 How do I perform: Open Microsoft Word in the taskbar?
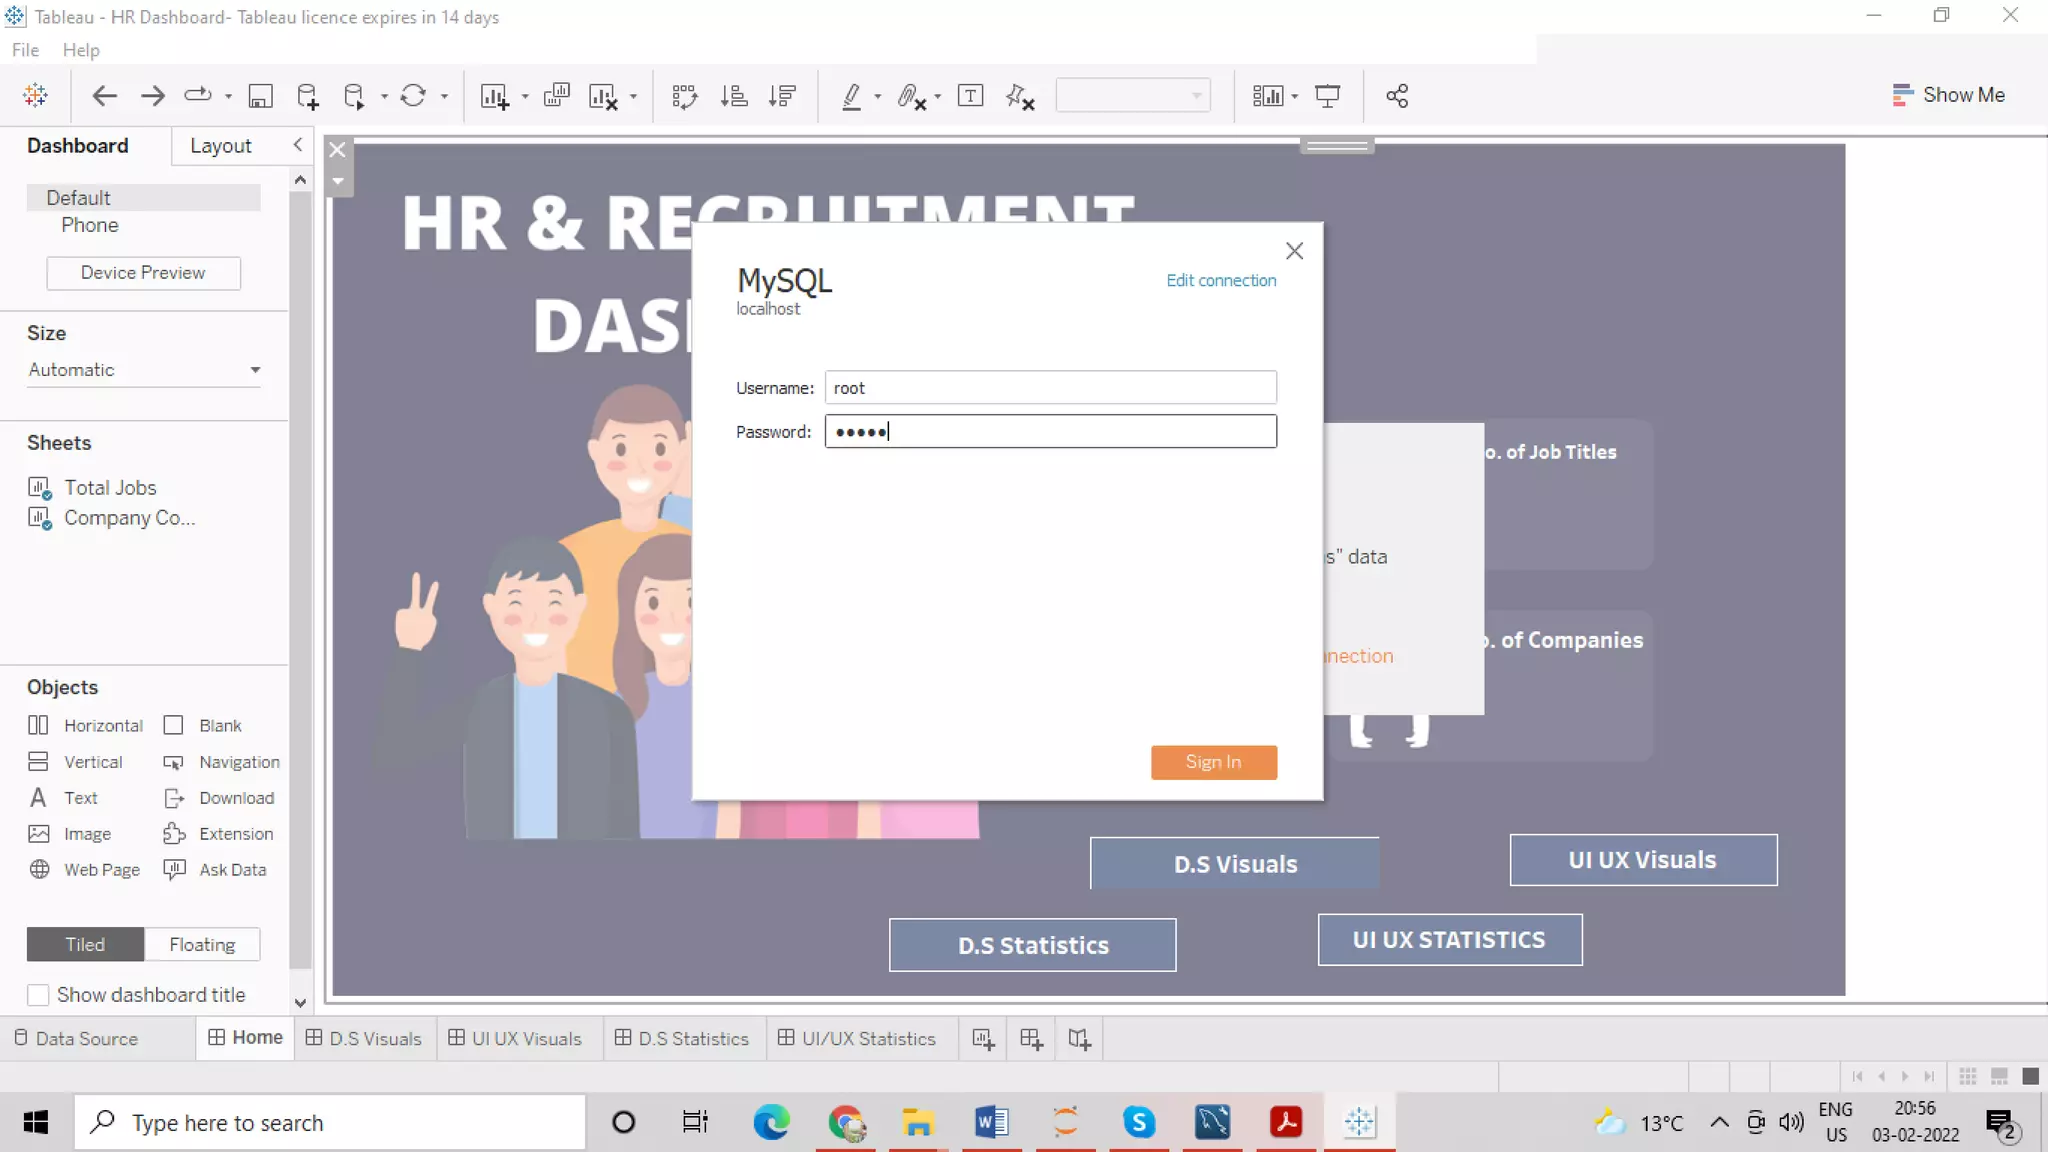point(991,1122)
